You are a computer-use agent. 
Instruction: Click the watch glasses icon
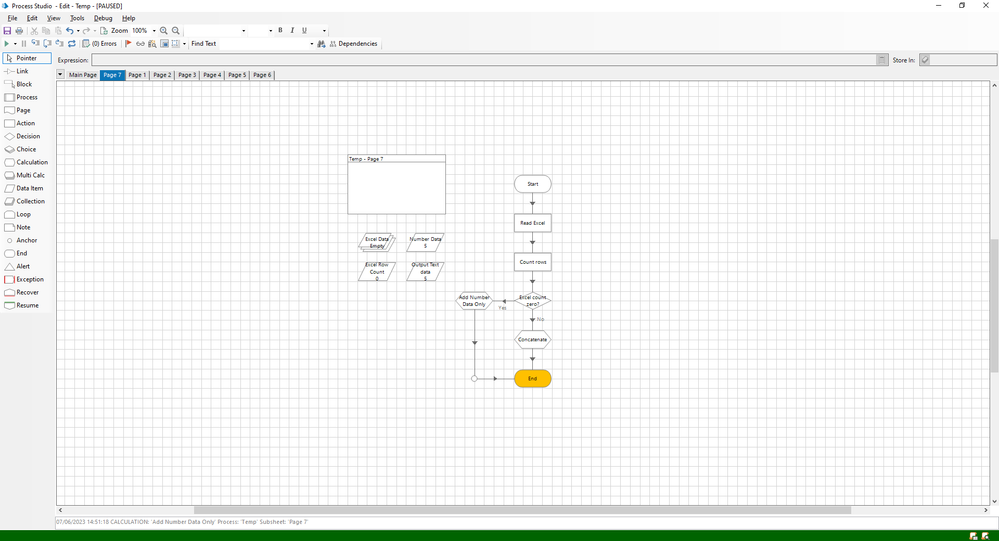click(140, 44)
